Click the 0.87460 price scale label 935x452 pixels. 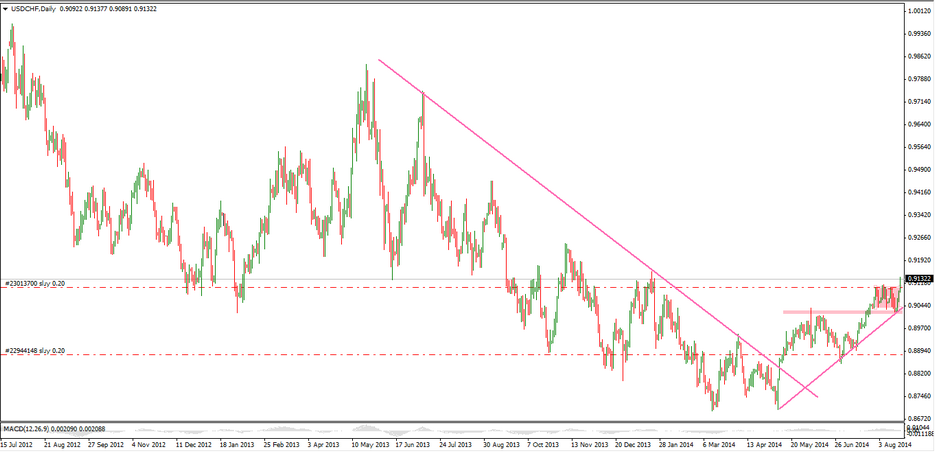(x=919, y=396)
